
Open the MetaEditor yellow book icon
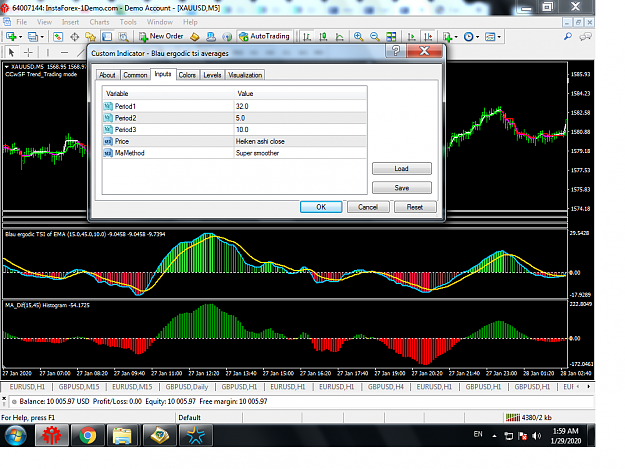[x=195, y=37]
